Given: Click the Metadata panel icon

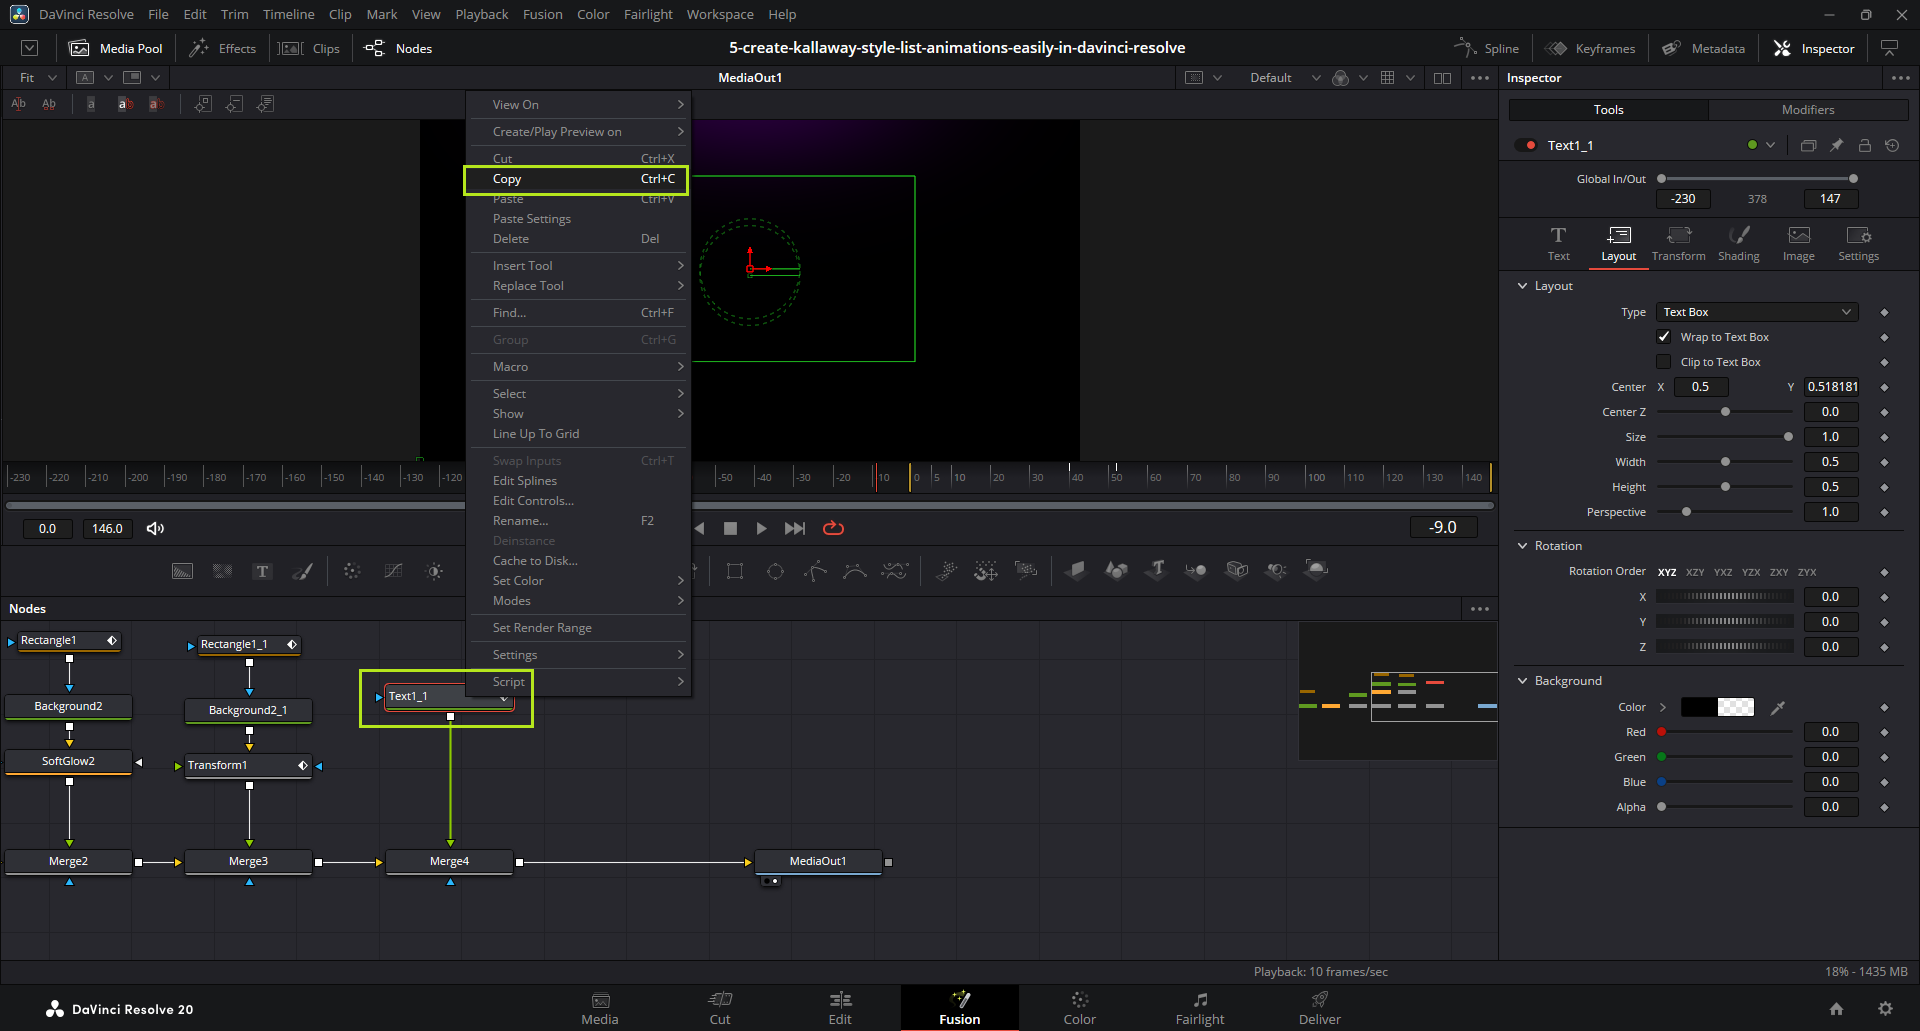Looking at the screenshot, I should (1671, 48).
